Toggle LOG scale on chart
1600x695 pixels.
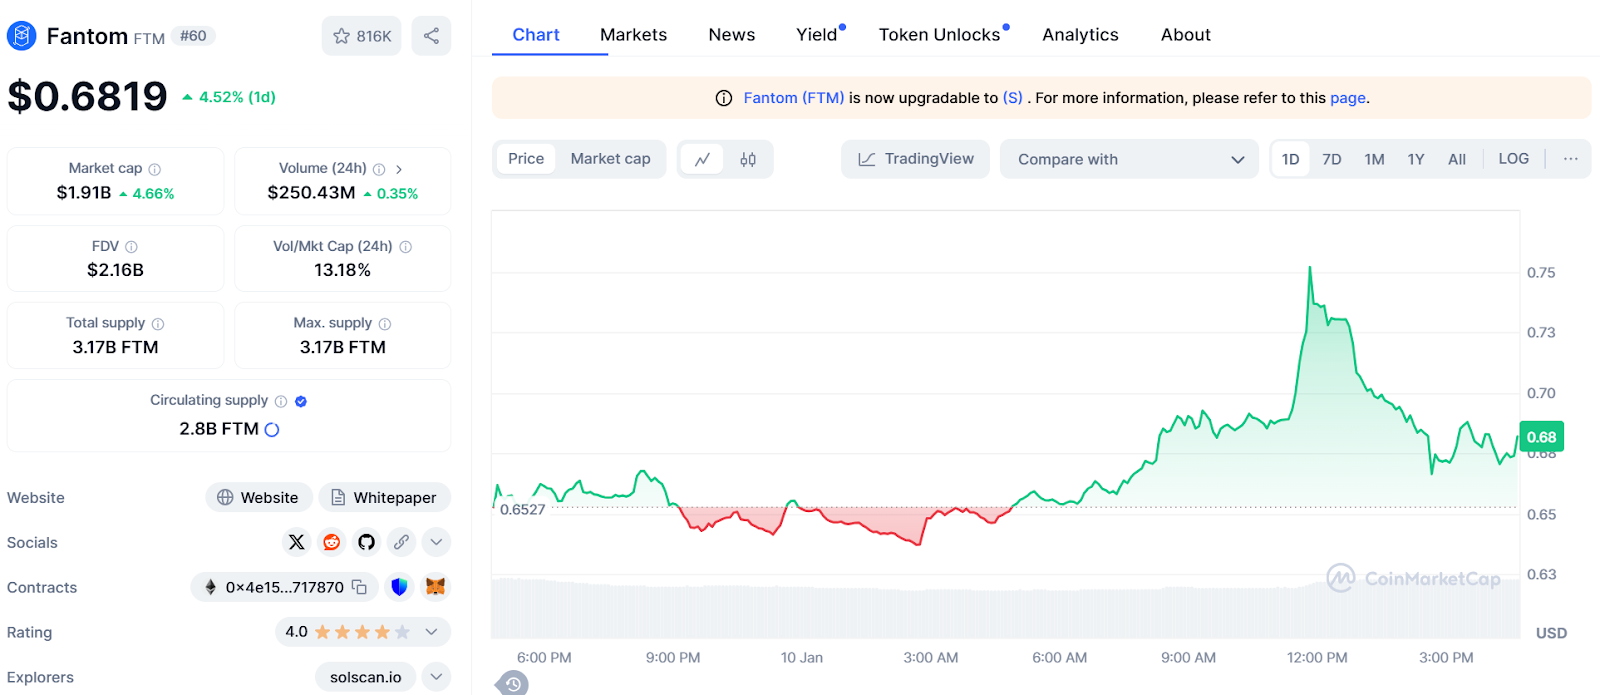pyautogui.click(x=1513, y=159)
